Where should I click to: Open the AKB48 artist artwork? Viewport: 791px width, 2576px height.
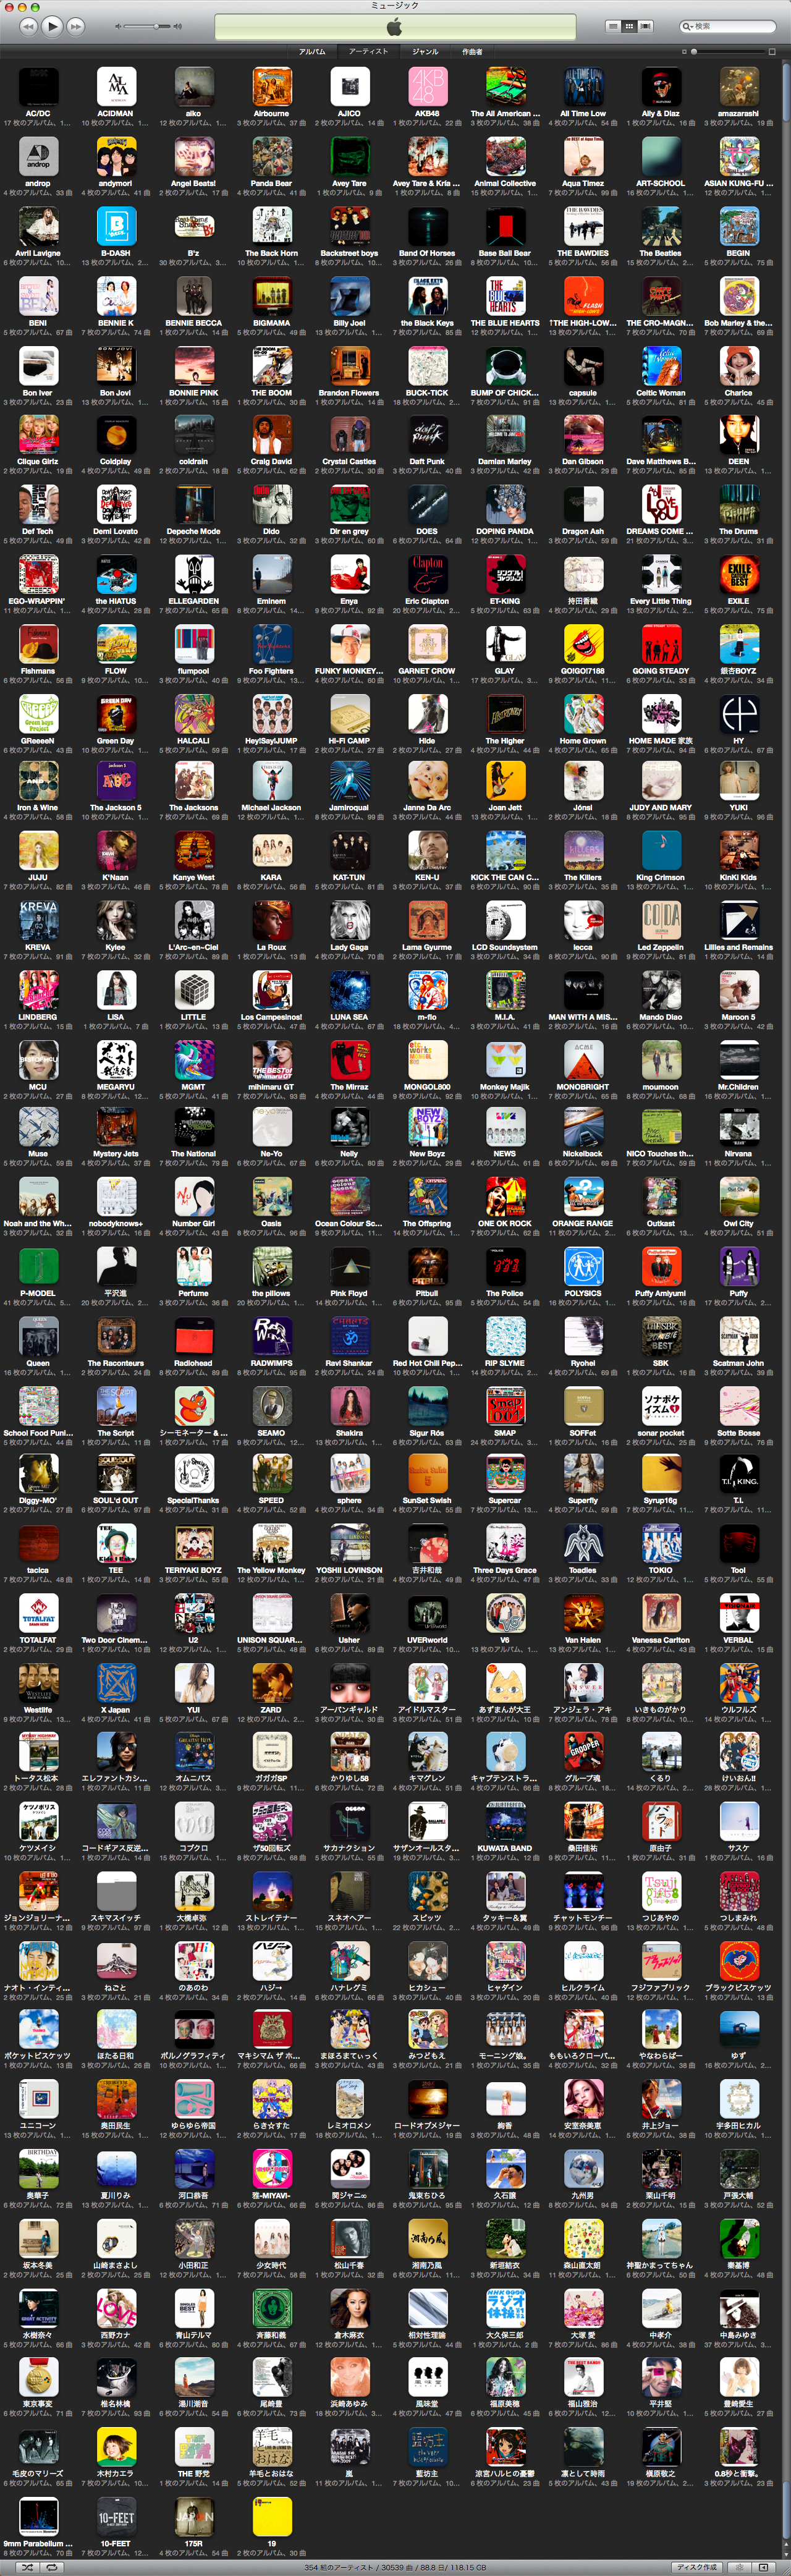click(x=427, y=87)
